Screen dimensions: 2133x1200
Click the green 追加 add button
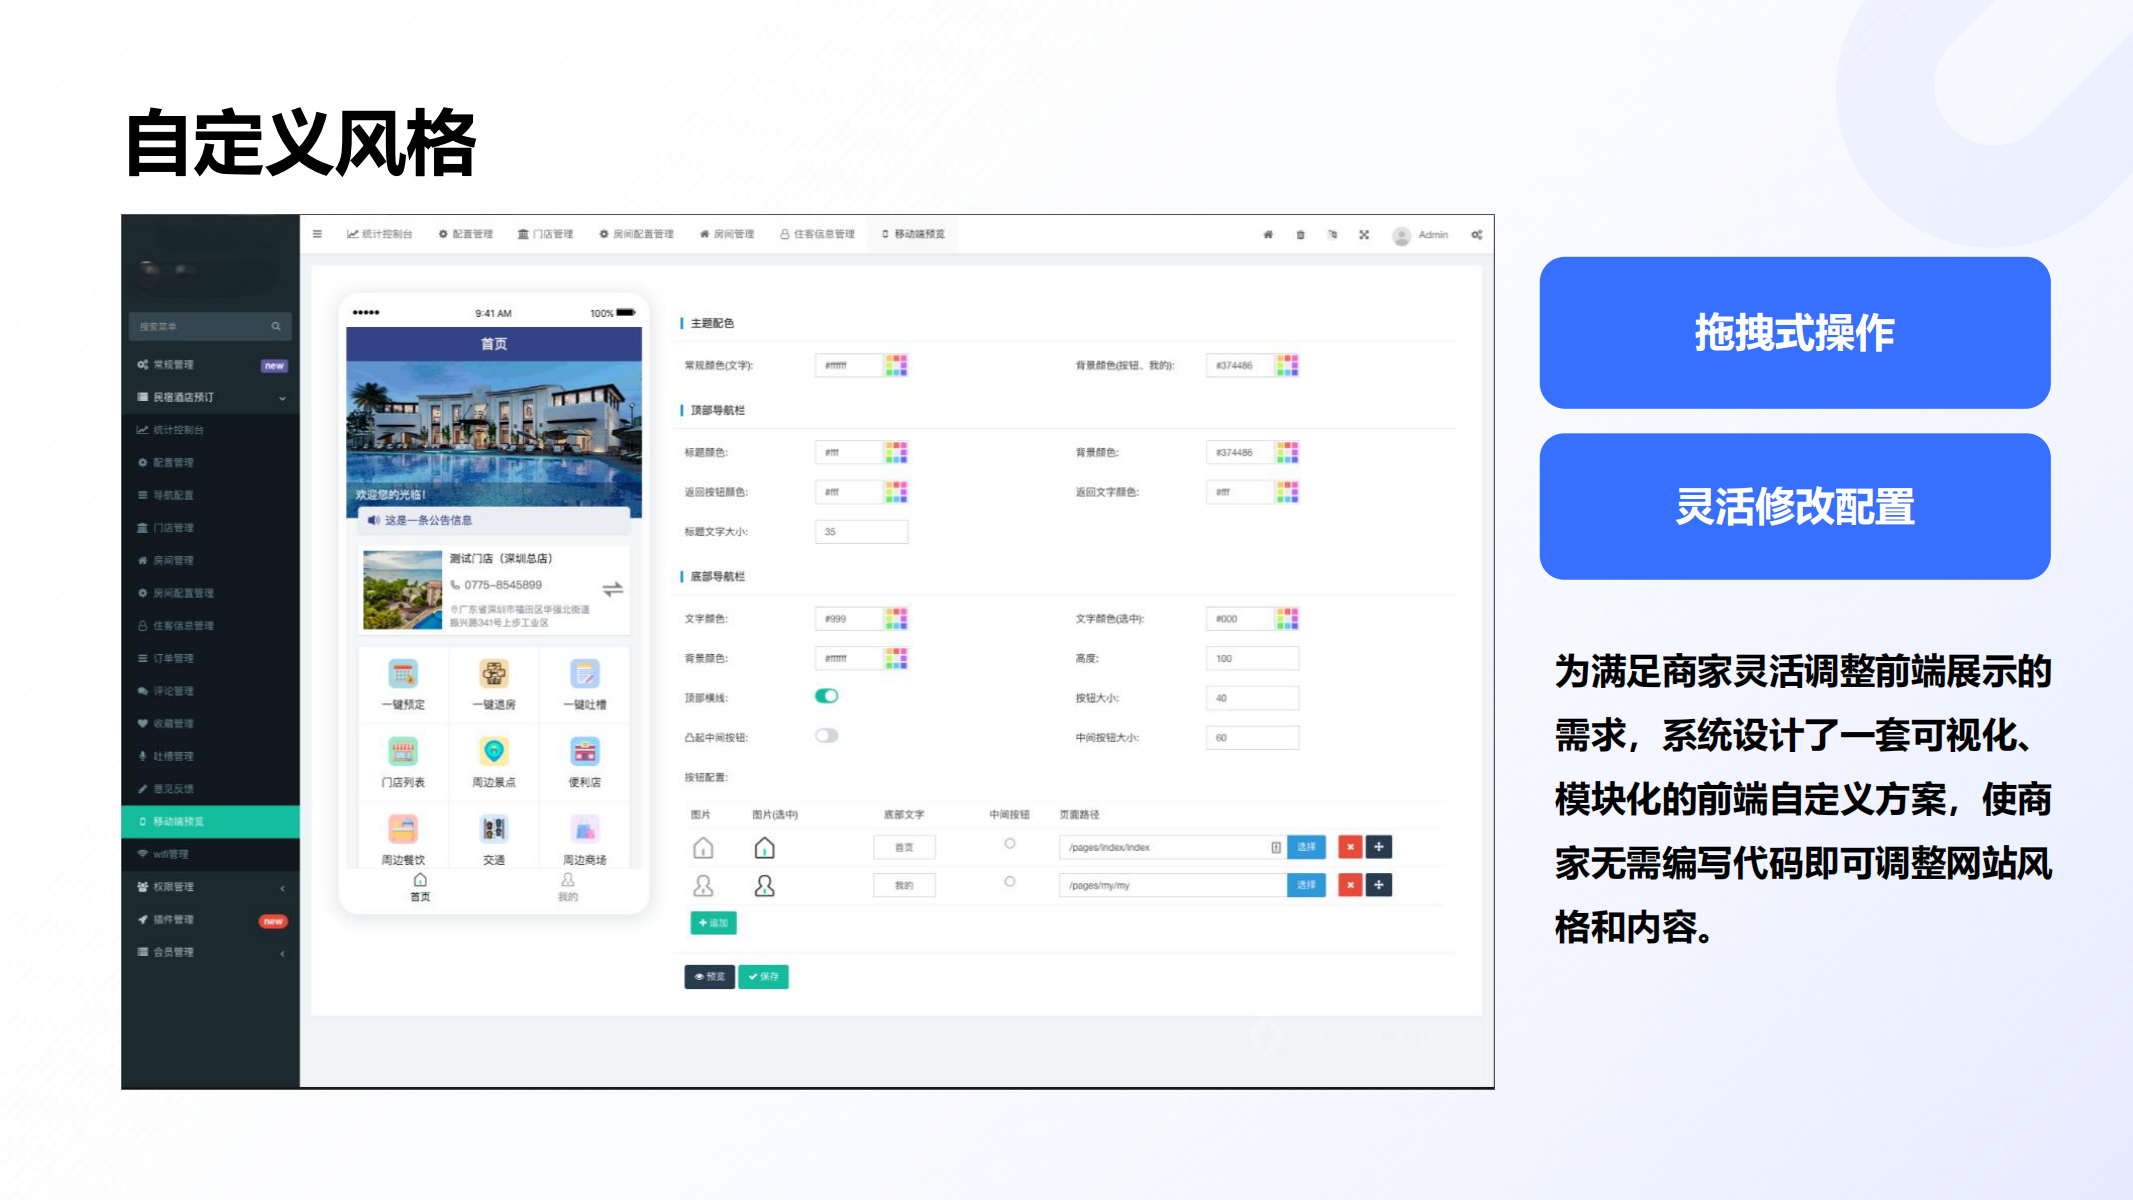coord(713,923)
